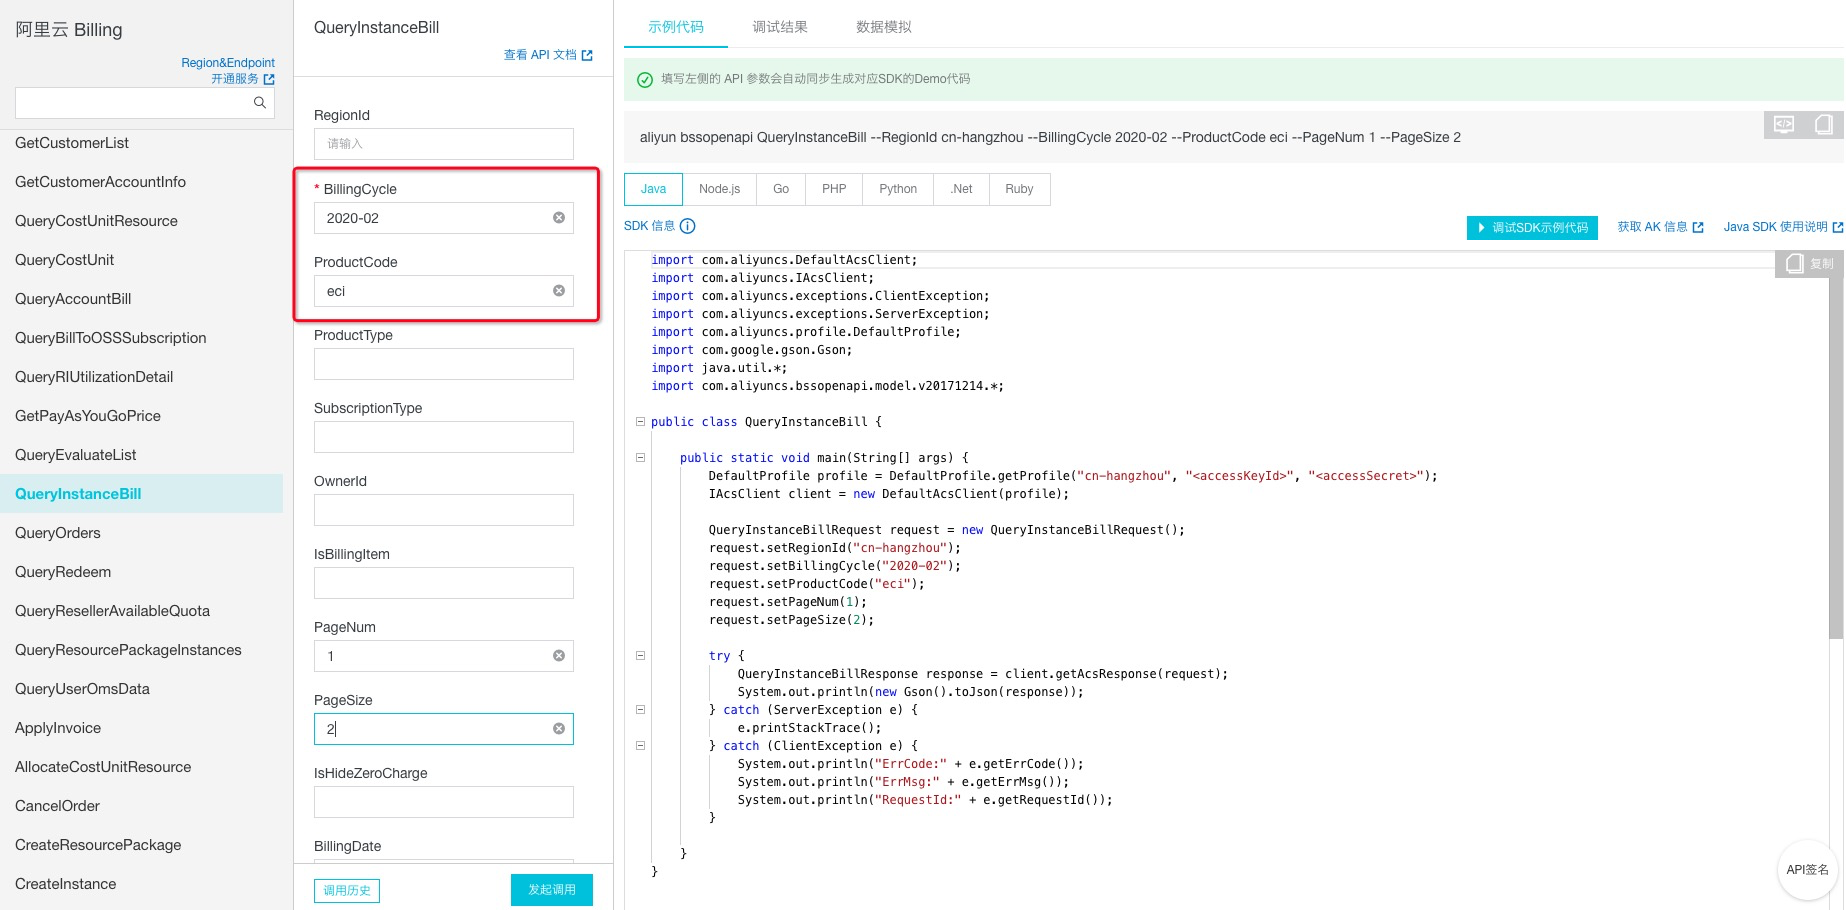Select the Java language tab

(x=653, y=189)
